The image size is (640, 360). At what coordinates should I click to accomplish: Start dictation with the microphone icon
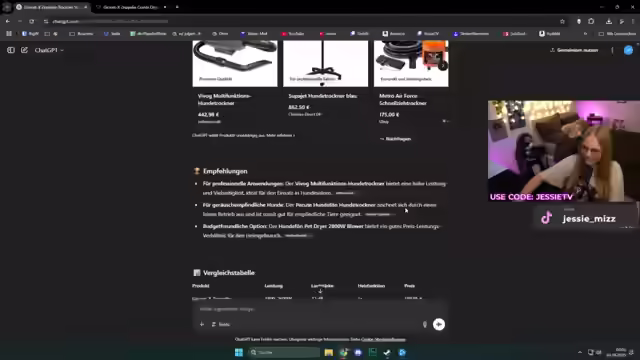coord(424,324)
